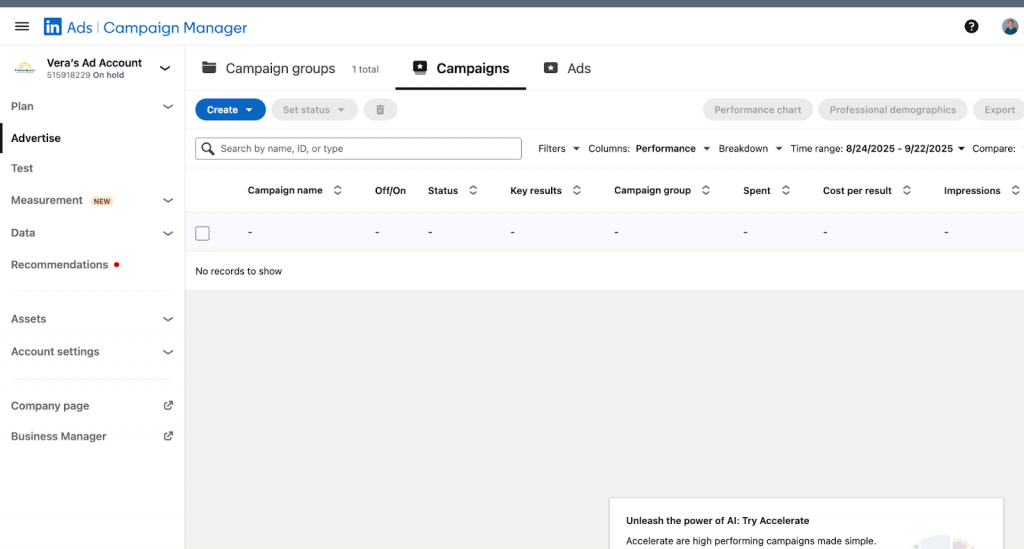The image size is (1024, 549).
Task: Open Recommendations in the sidebar
Action: (x=59, y=265)
